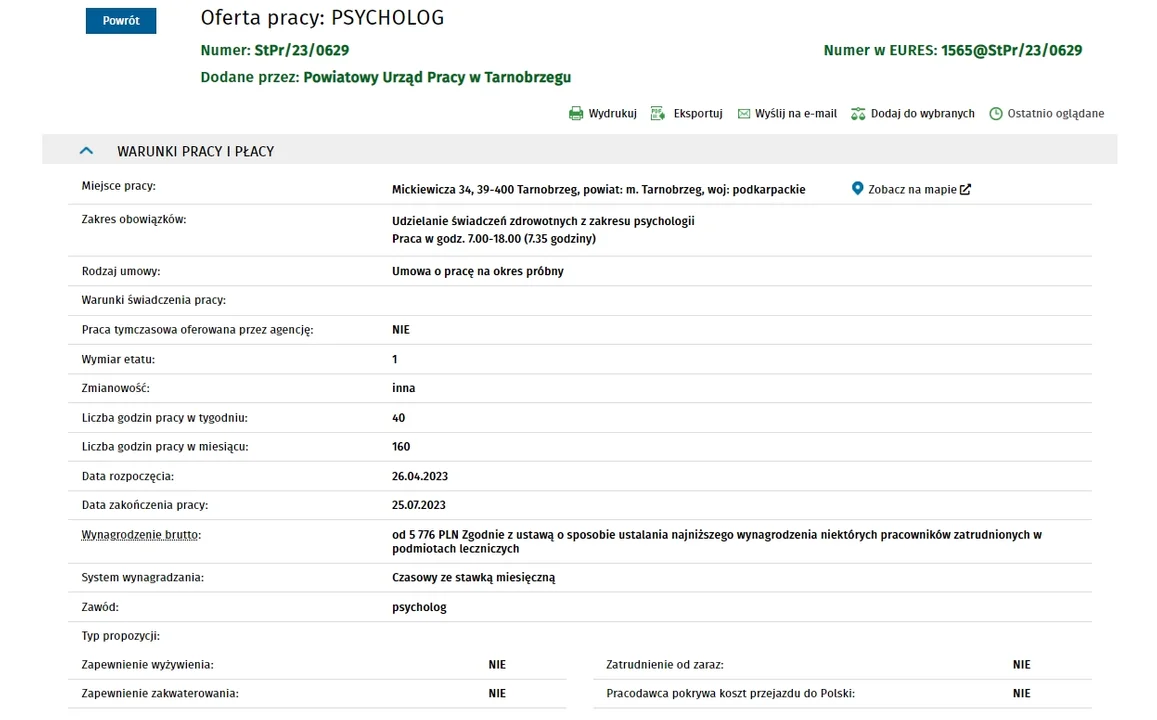The height and width of the screenshot is (720, 1157).
Task: Click the printer icon next to Wydrukuj
Action: point(576,114)
